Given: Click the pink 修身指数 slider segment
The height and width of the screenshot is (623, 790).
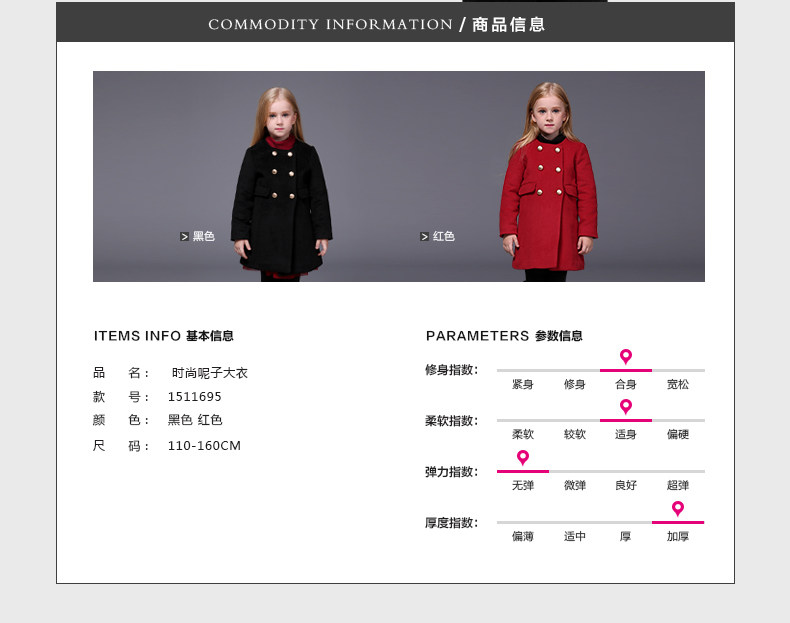Looking at the screenshot, I should 626,370.
